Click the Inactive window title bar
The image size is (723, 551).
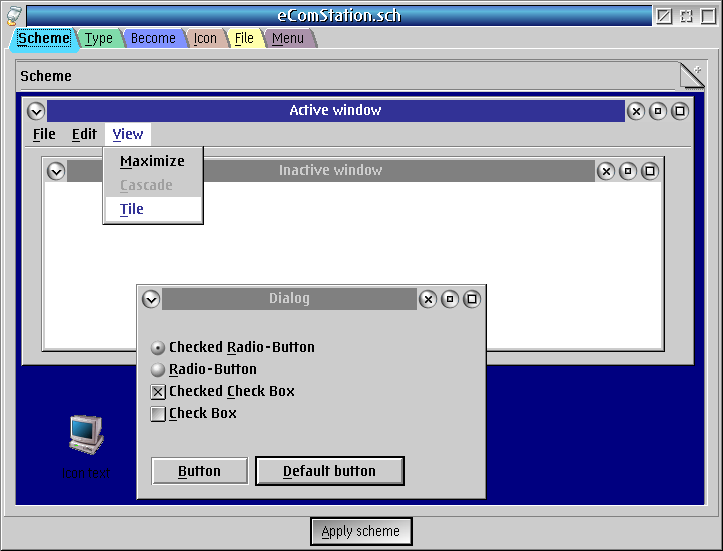point(331,171)
